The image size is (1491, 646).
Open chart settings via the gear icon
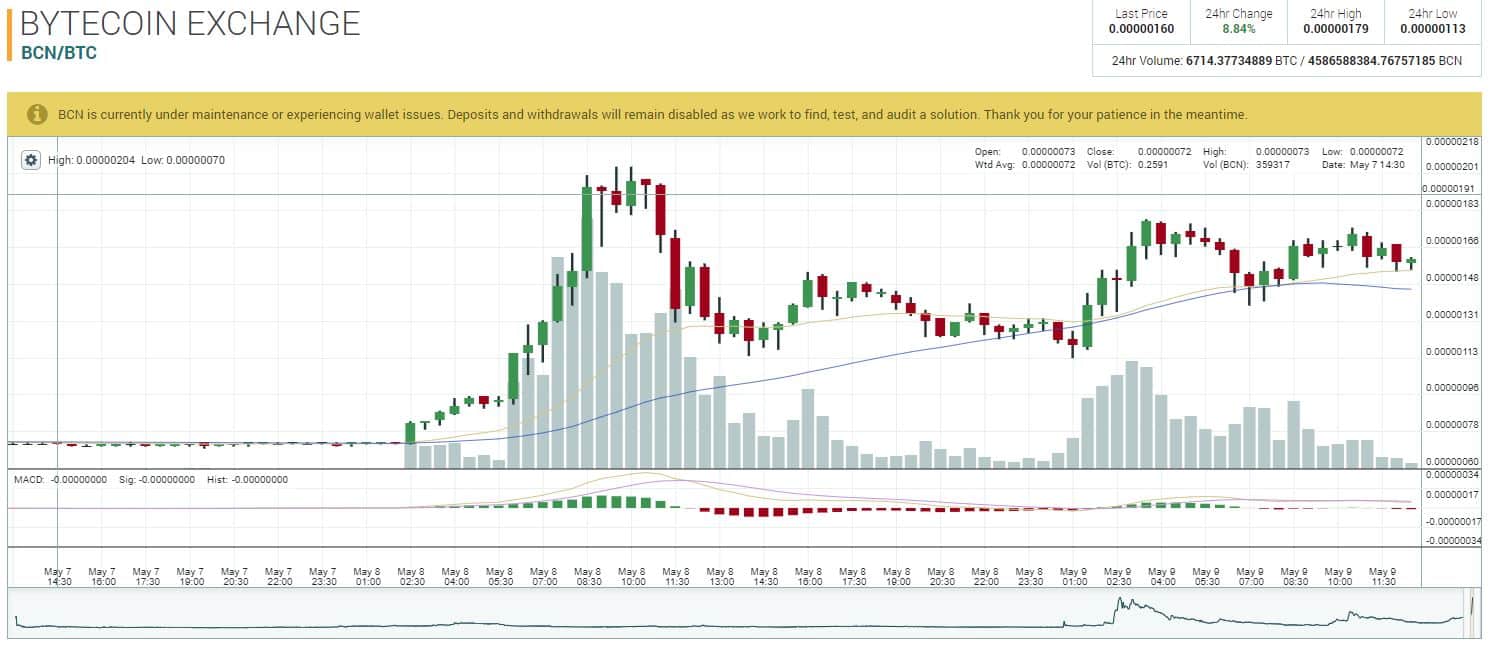pyautogui.click(x=31, y=160)
